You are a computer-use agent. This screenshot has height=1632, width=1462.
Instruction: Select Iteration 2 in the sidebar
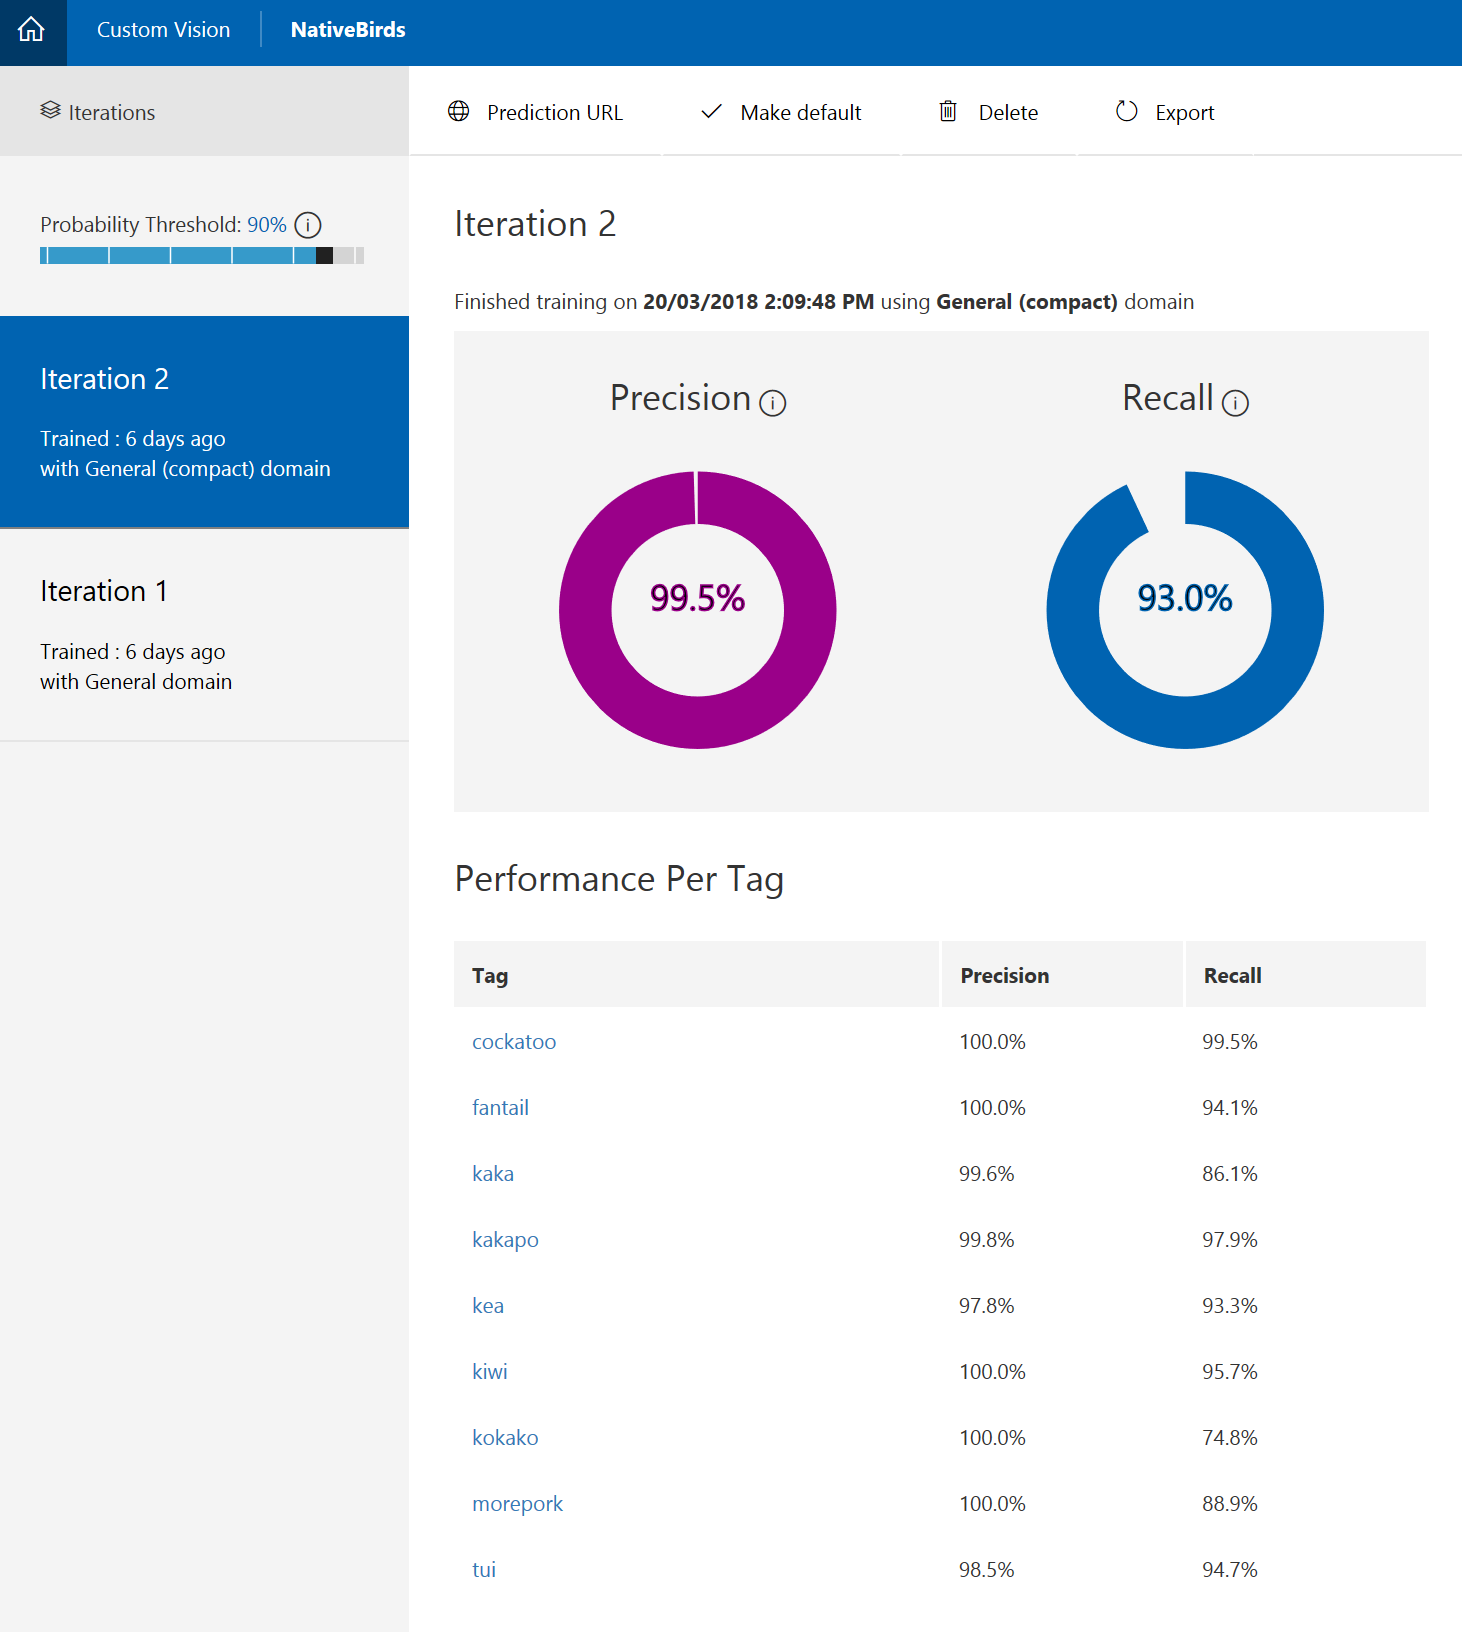pyautogui.click(x=204, y=421)
